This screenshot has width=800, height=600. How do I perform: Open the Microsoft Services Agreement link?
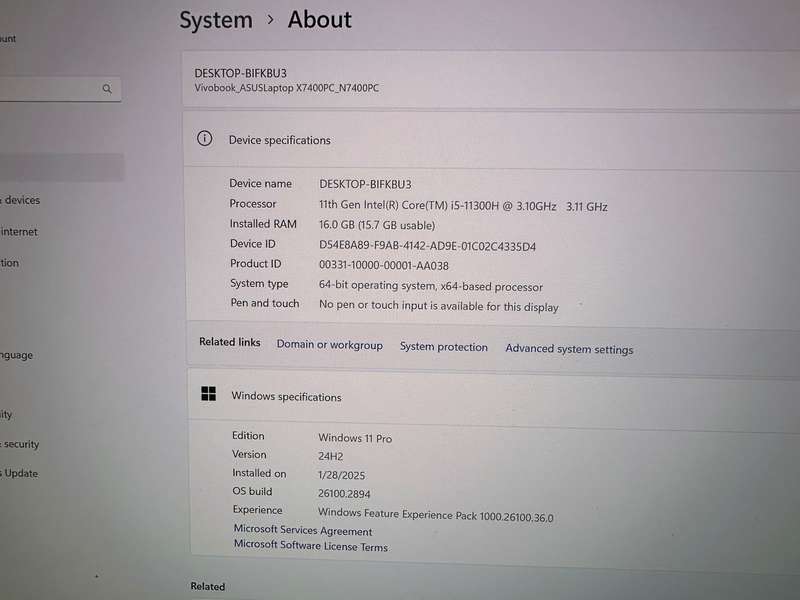[x=303, y=530]
